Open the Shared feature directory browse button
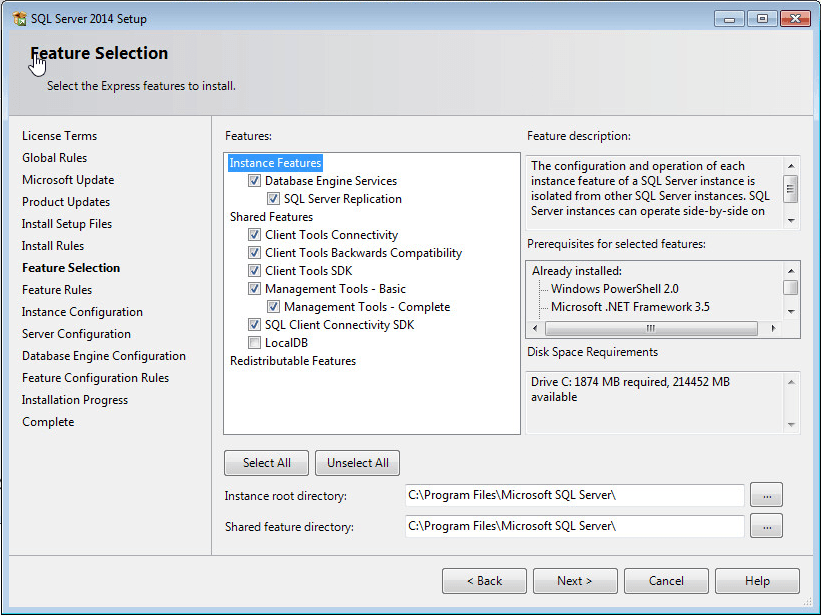The height and width of the screenshot is (616, 821). (766, 525)
